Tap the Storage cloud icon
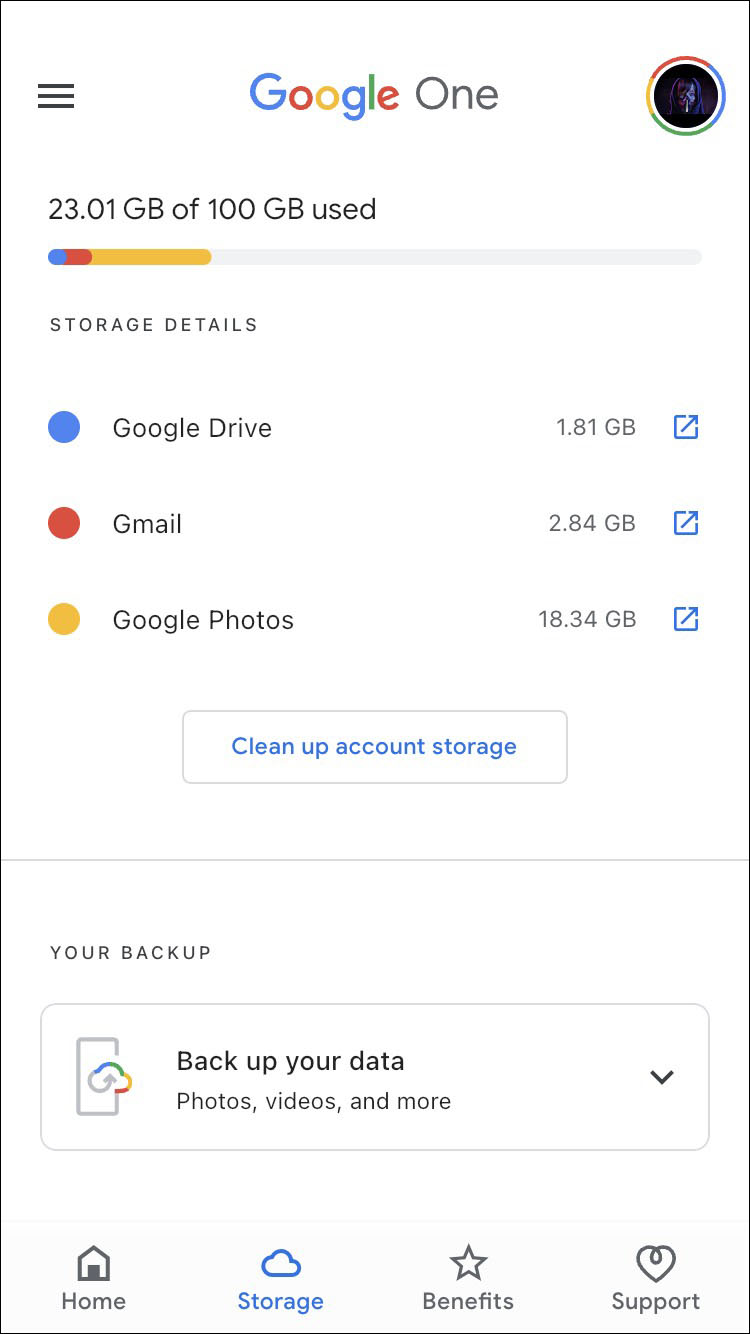 pos(281,1263)
